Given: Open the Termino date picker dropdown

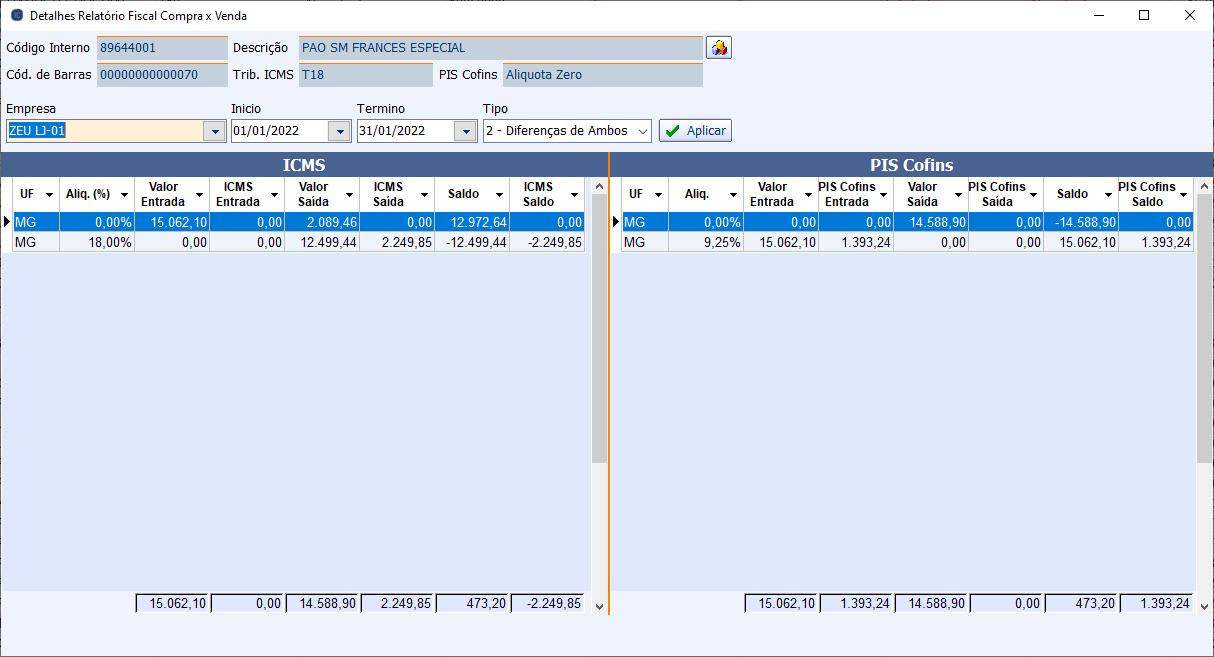Looking at the screenshot, I should [466, 131].
